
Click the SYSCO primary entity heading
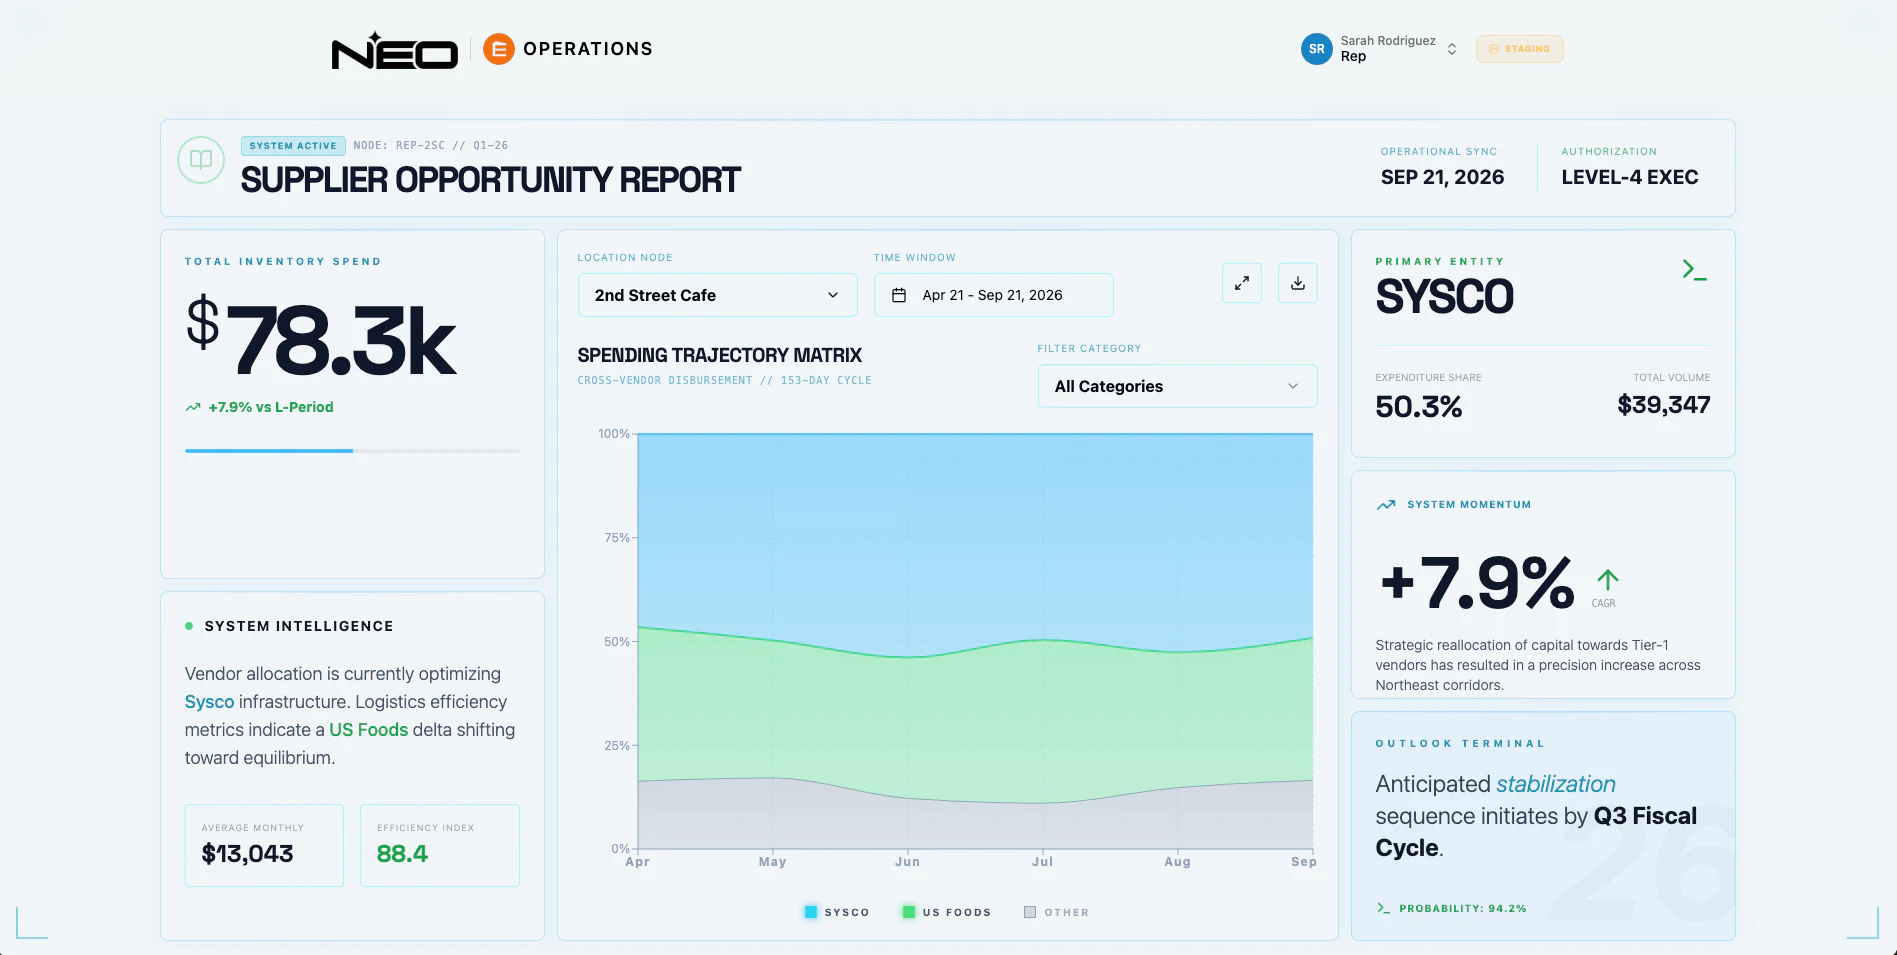coord(1444,296)
